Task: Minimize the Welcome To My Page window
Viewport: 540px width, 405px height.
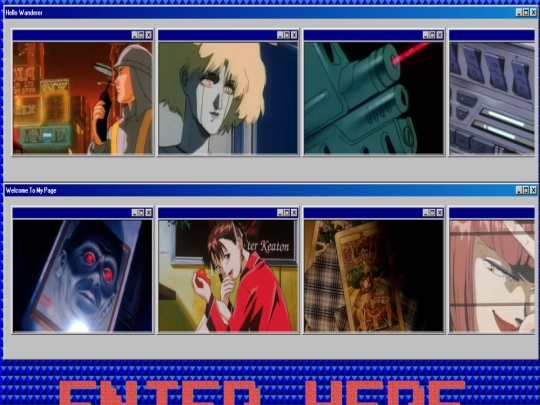Action: tap(519, 190)
